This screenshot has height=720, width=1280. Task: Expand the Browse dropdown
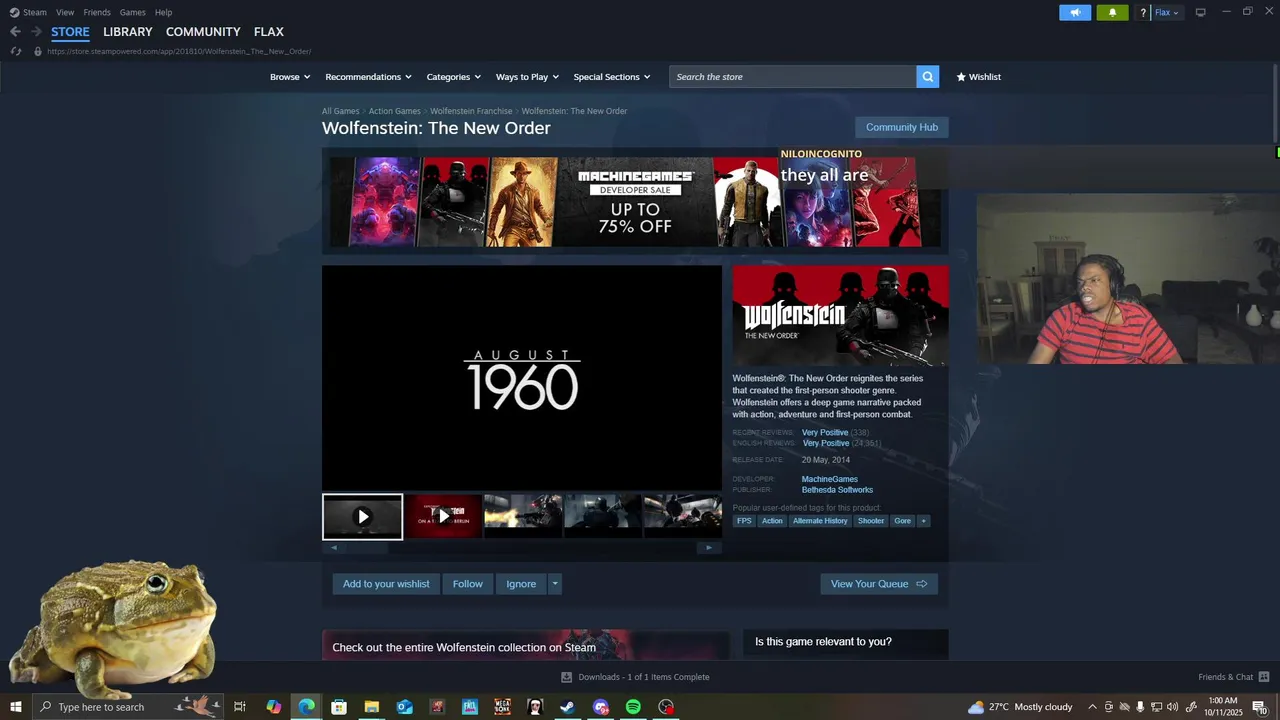point(290,77)
